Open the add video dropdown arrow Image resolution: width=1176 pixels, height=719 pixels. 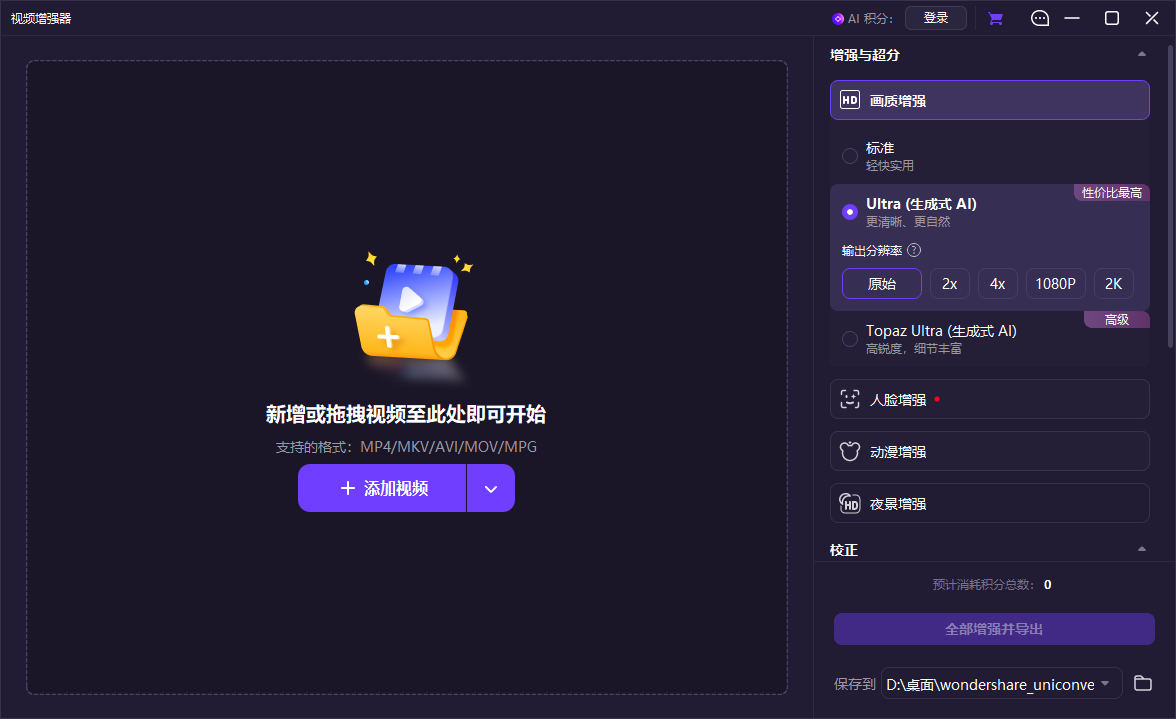(491, 488)
